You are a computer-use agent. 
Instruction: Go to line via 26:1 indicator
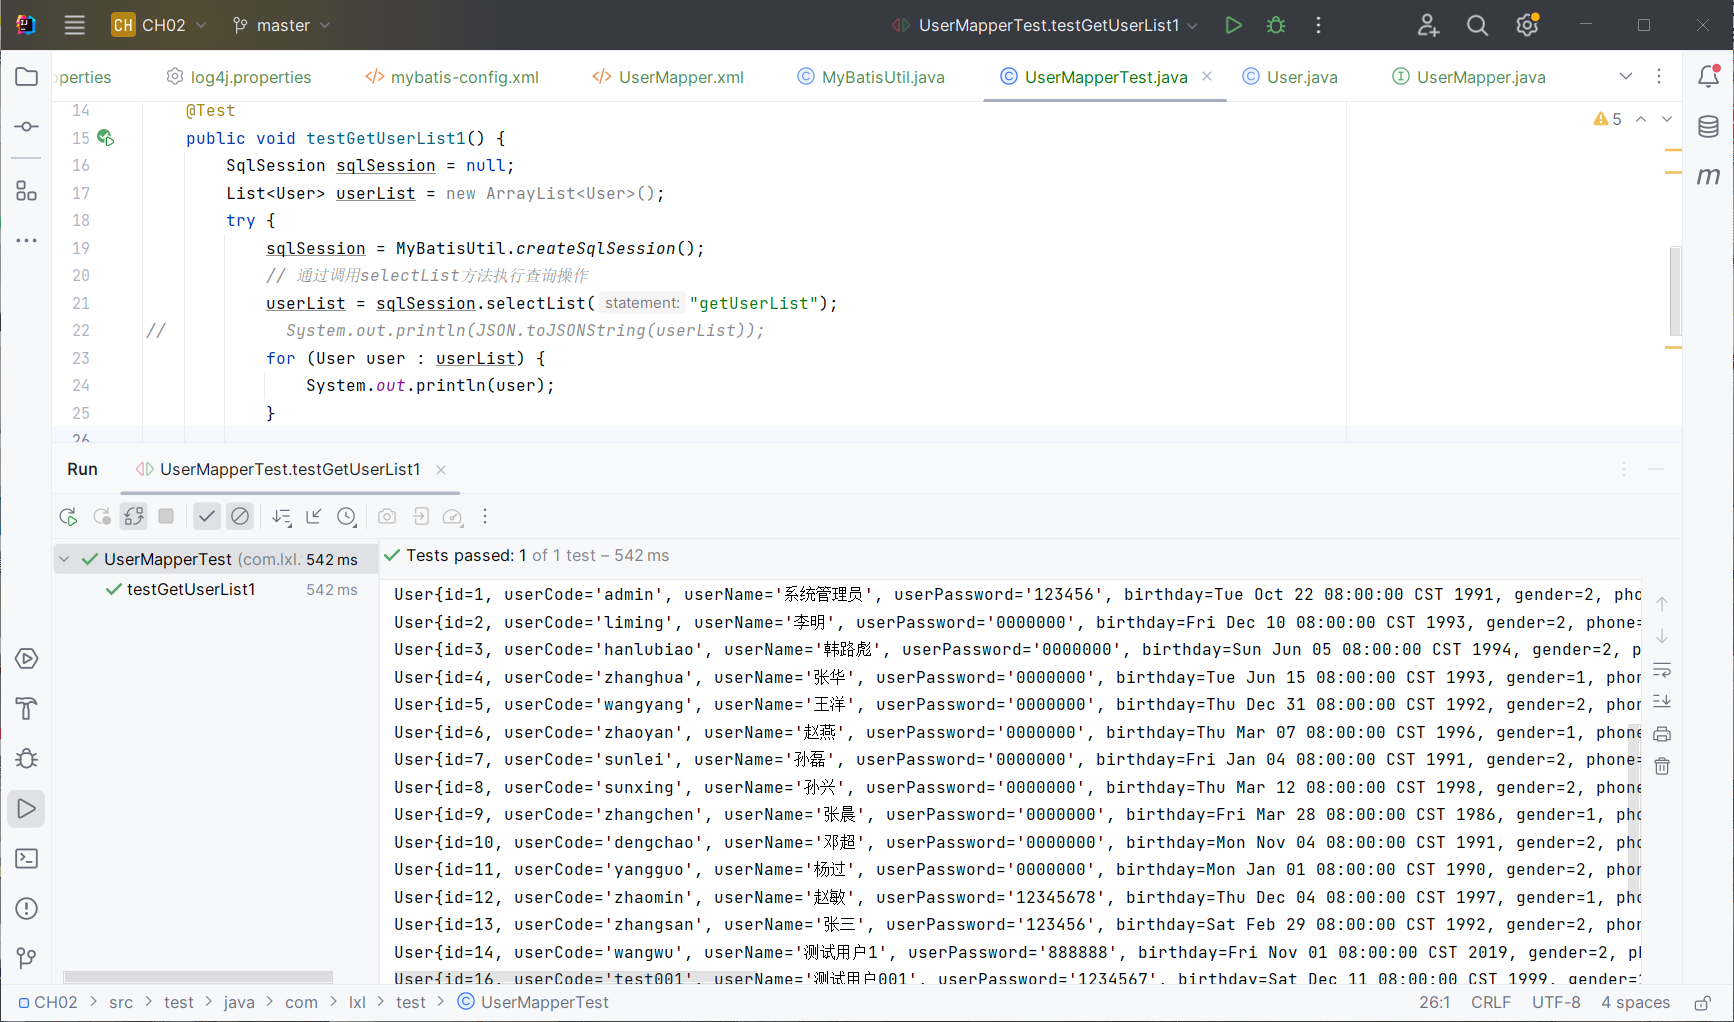[1434, 1002]
